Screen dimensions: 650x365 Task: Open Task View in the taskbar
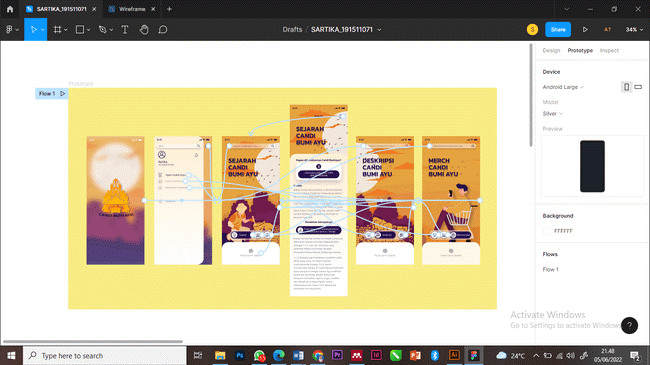[198, 355]
